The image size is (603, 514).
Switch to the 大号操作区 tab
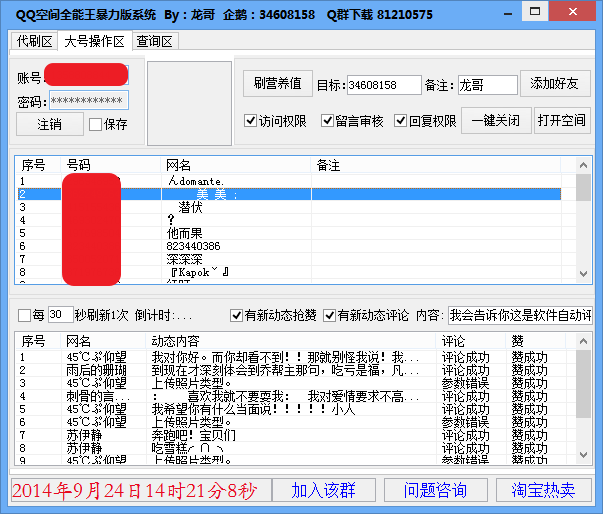click(x=95, y=41)
